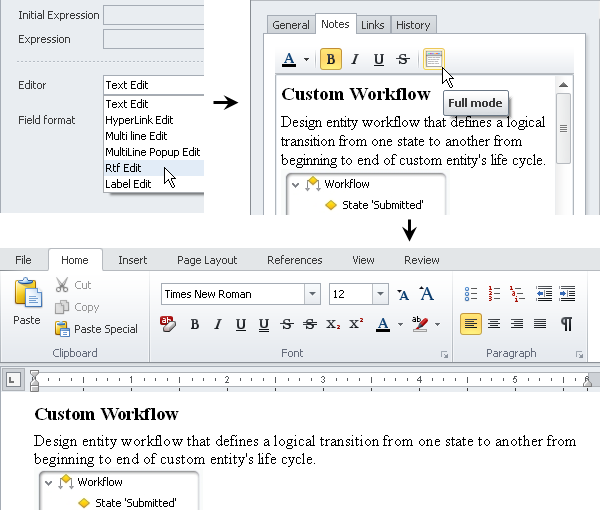600x510 pixels.
Task: Open the font size dropdown
Action: click(x=380, y=294)
